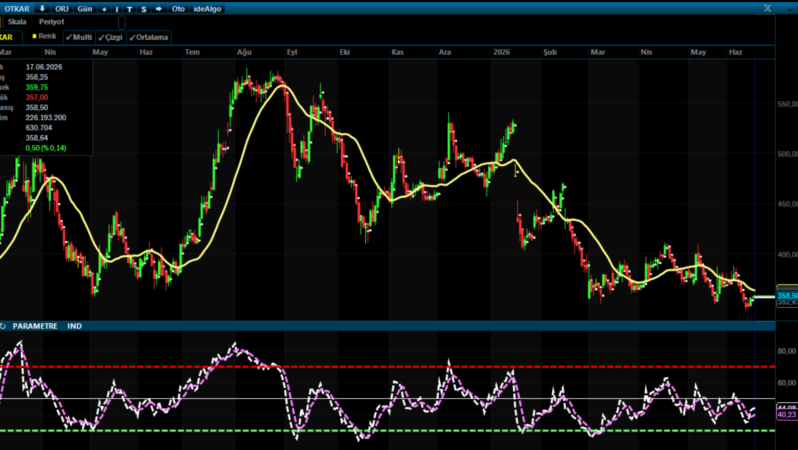
Task: Click the volume value 226.193.200
Action: [x=46, y=118]
